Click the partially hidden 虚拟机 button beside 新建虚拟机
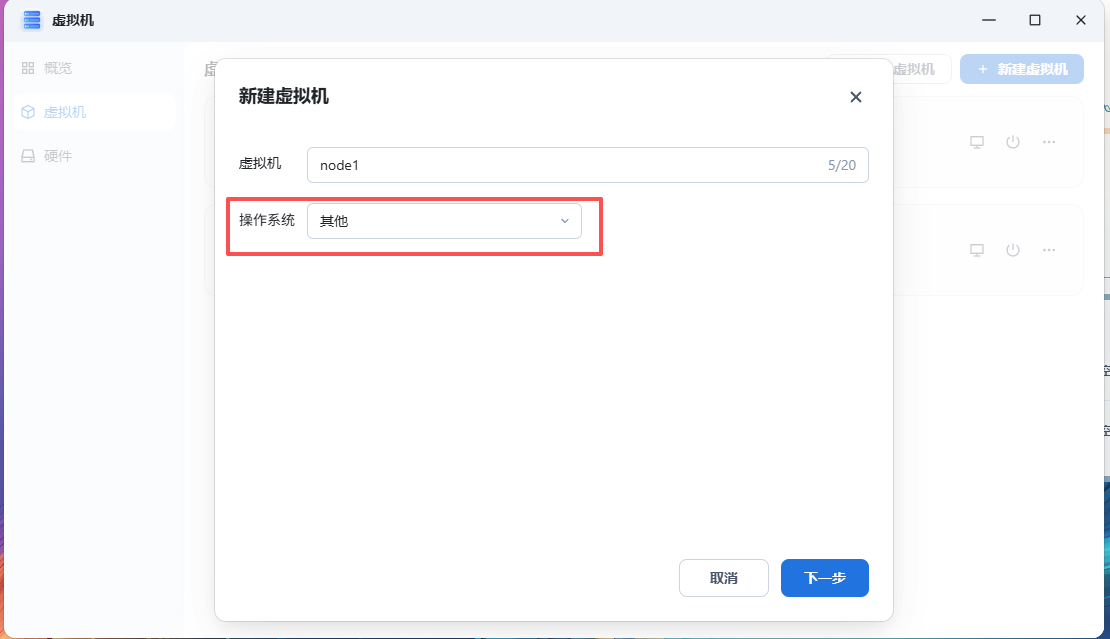This screenshot has height=639, width=1110. click(x=921, y=69)
